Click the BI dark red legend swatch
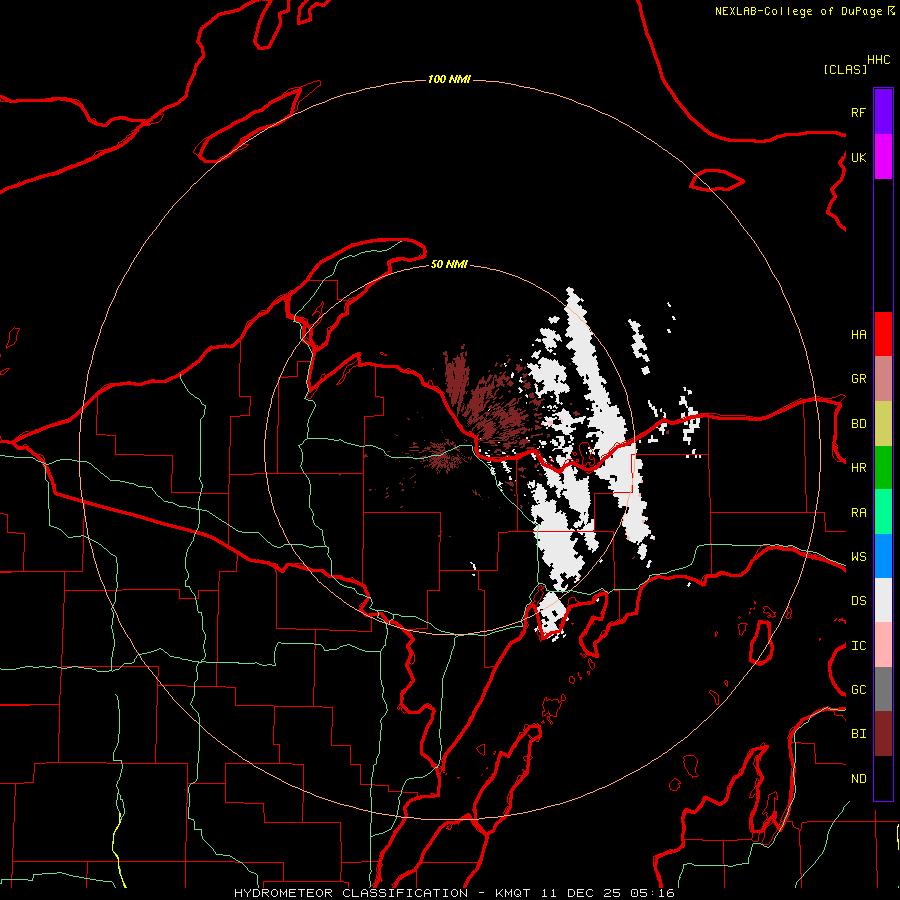Screen dimensions: 900x900 click(x=883, y=734)
